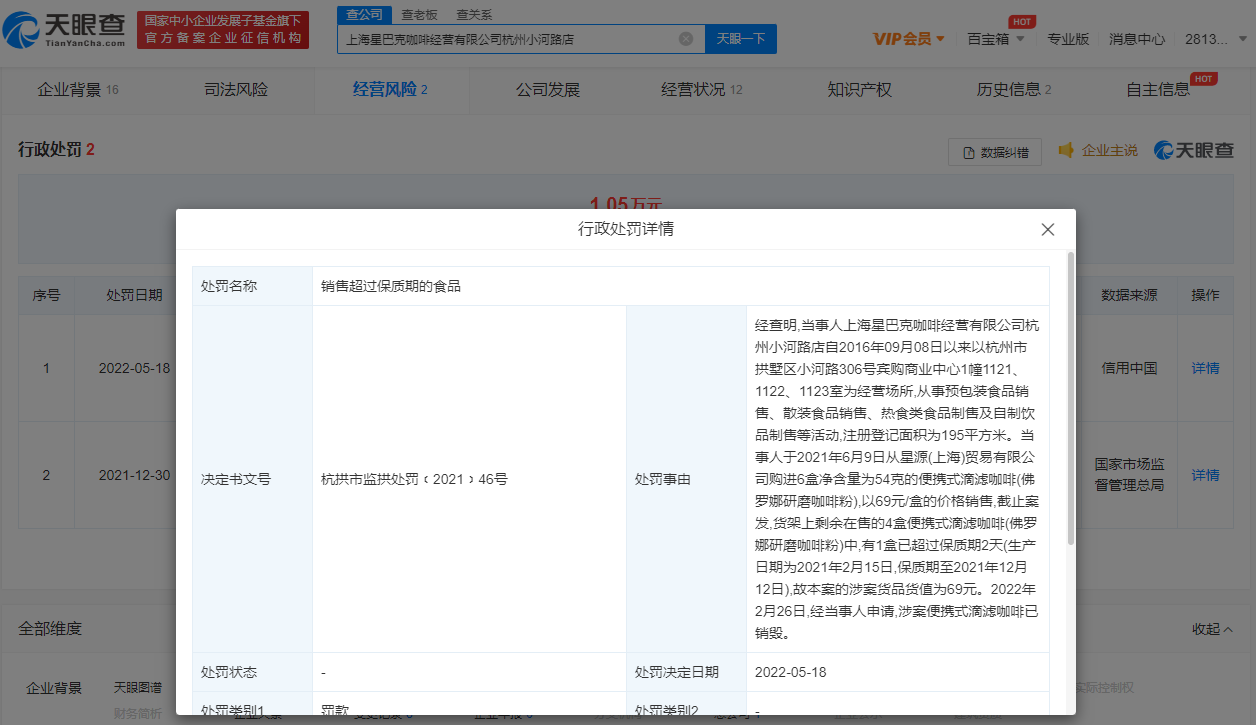The height and width of the screenshot is (725, 1256).
Task: Open the 经营状况 tab
Action: [702, 90]
